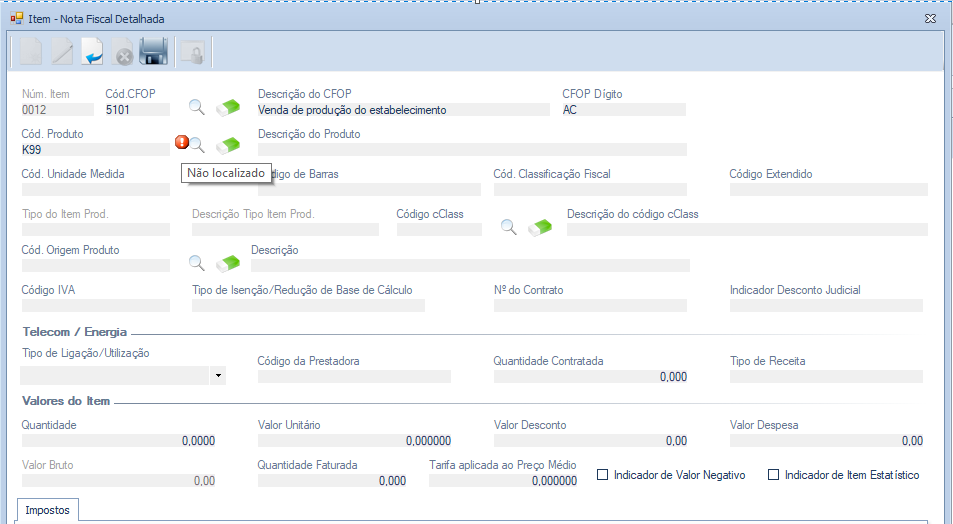Click the Núm. Item field showing 0012
This screenshot has width=953, height=524.
[x=58, y=110]
